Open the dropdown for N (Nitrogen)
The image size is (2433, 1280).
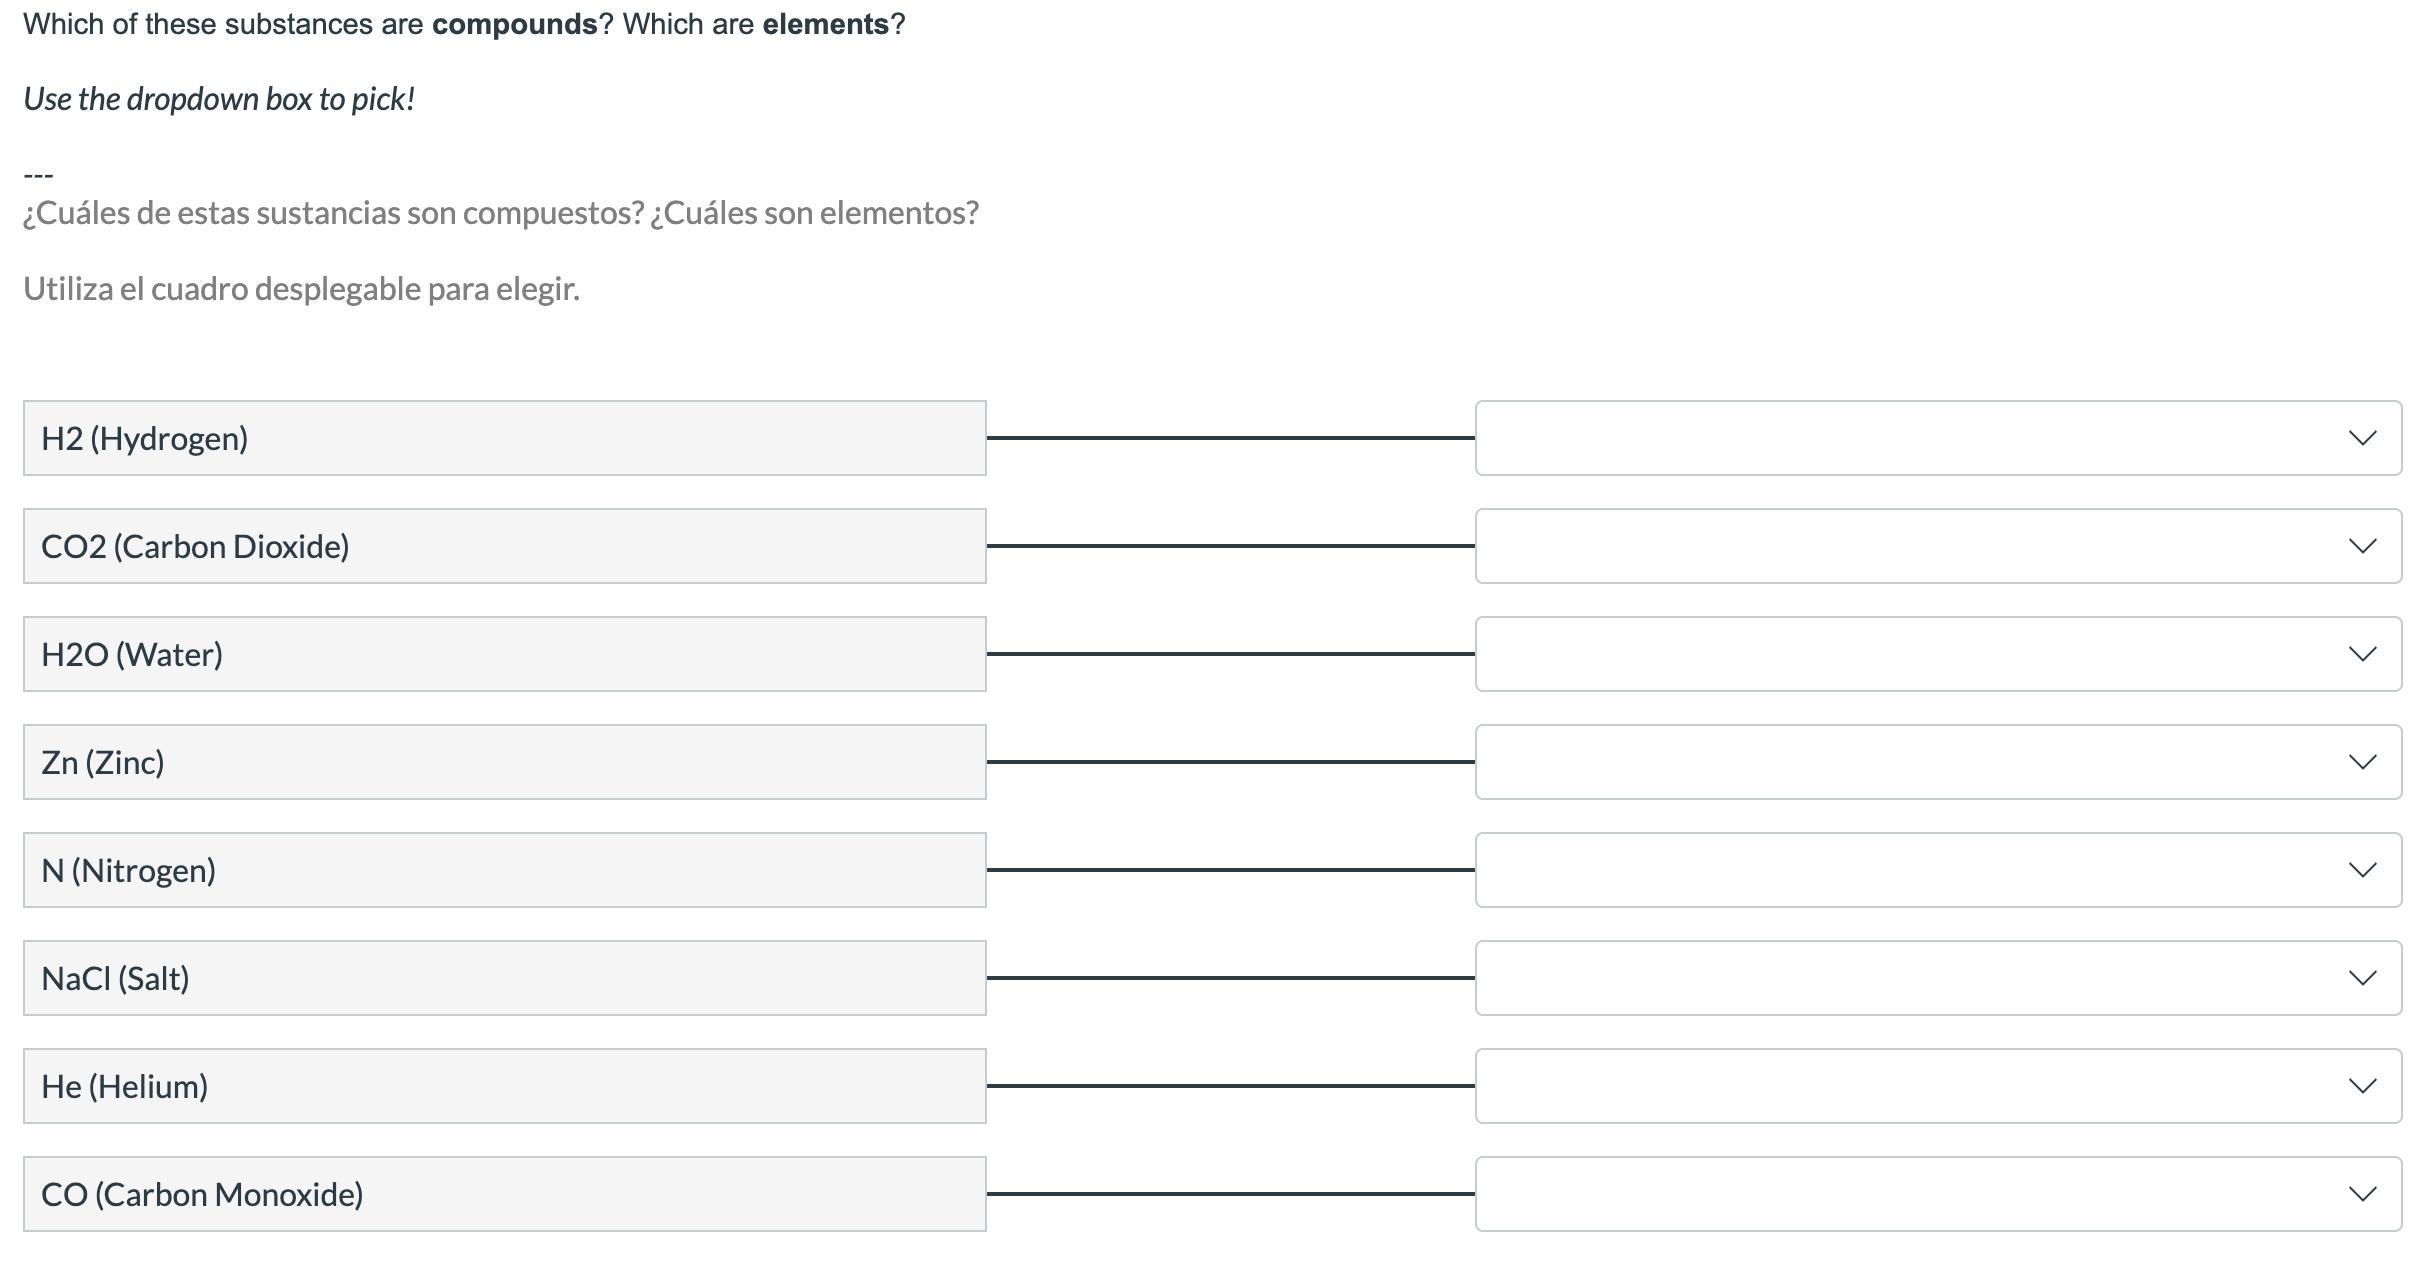click(1937, 870)
